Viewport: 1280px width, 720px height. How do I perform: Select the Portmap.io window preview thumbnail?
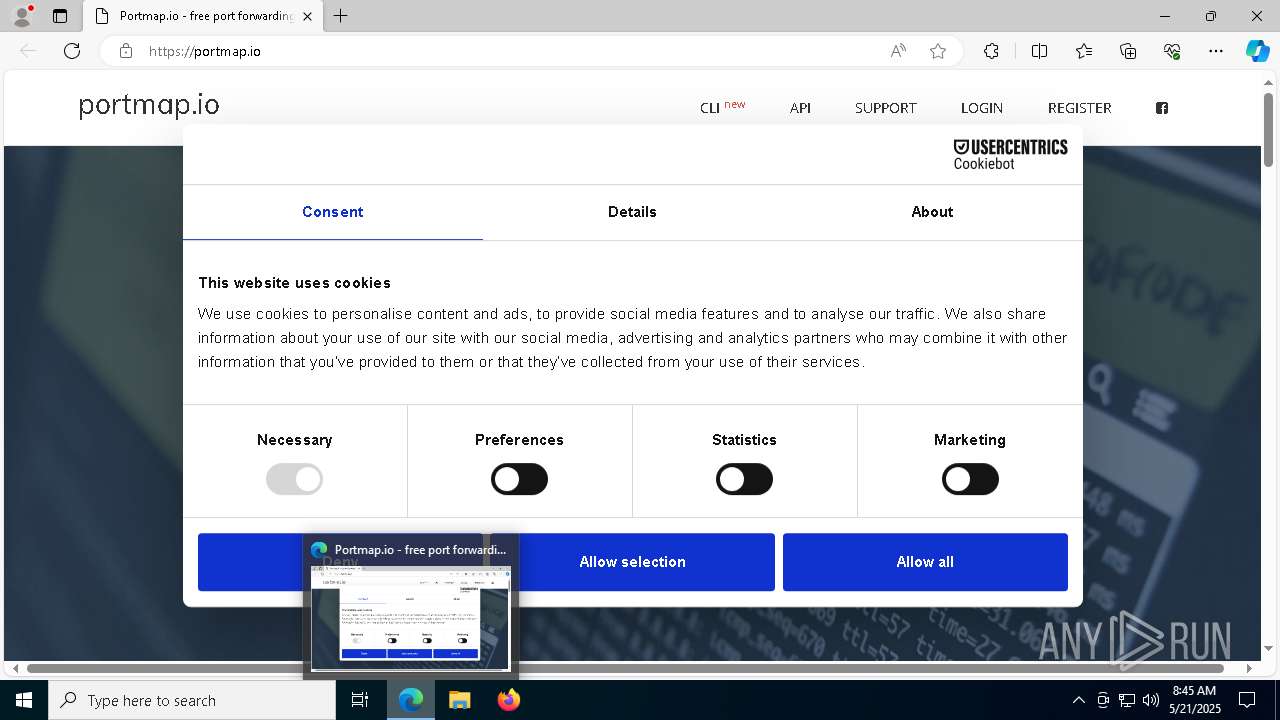(x=411, y=607)
